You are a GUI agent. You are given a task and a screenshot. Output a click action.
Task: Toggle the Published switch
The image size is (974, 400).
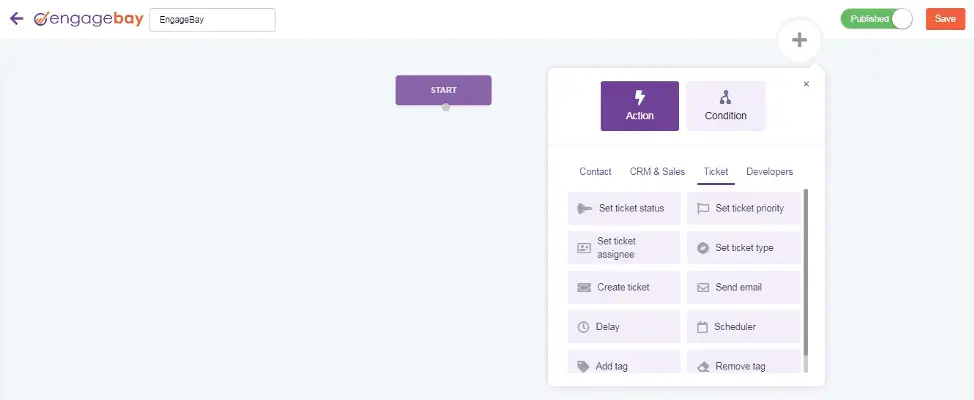[876, 19]
